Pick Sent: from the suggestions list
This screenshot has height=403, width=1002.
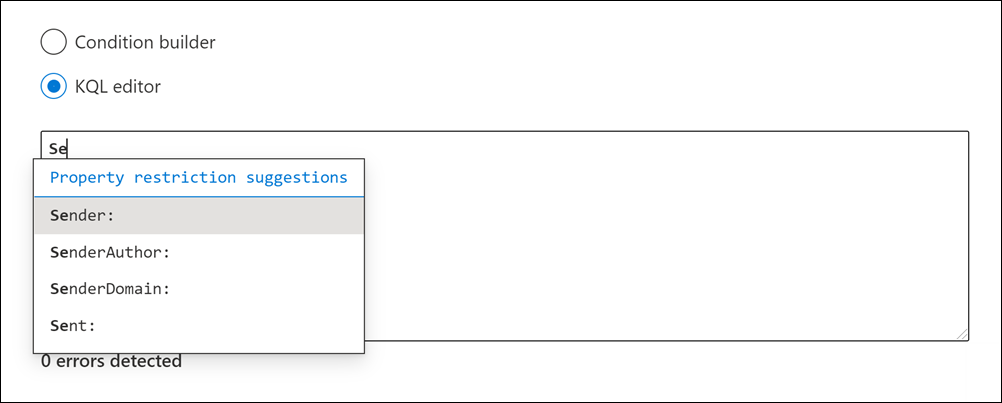[72, 326]
